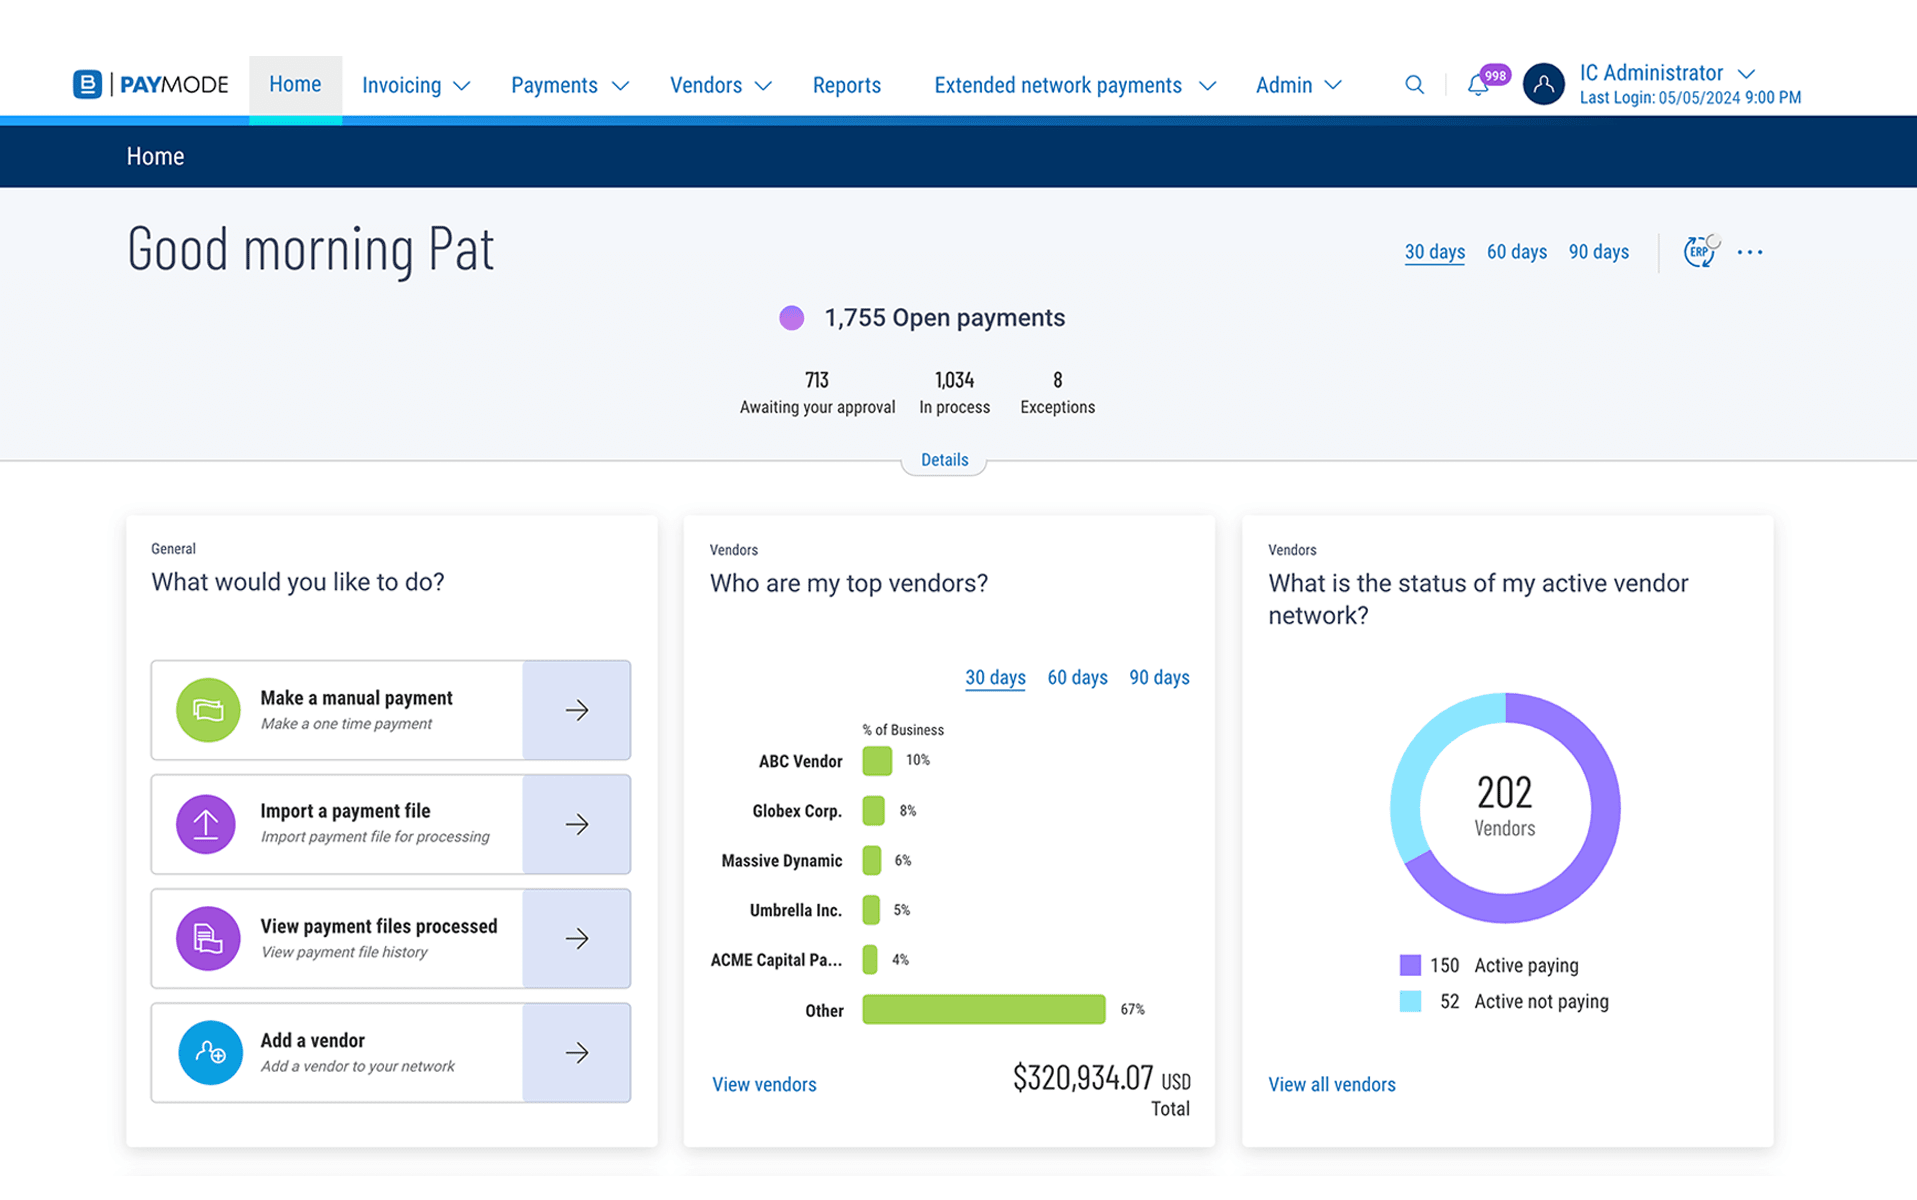The width and height of the screenshot is (1917, 1200).
Task: Toggle 60 days in the top vendors card
Action: coord(1077,677)
